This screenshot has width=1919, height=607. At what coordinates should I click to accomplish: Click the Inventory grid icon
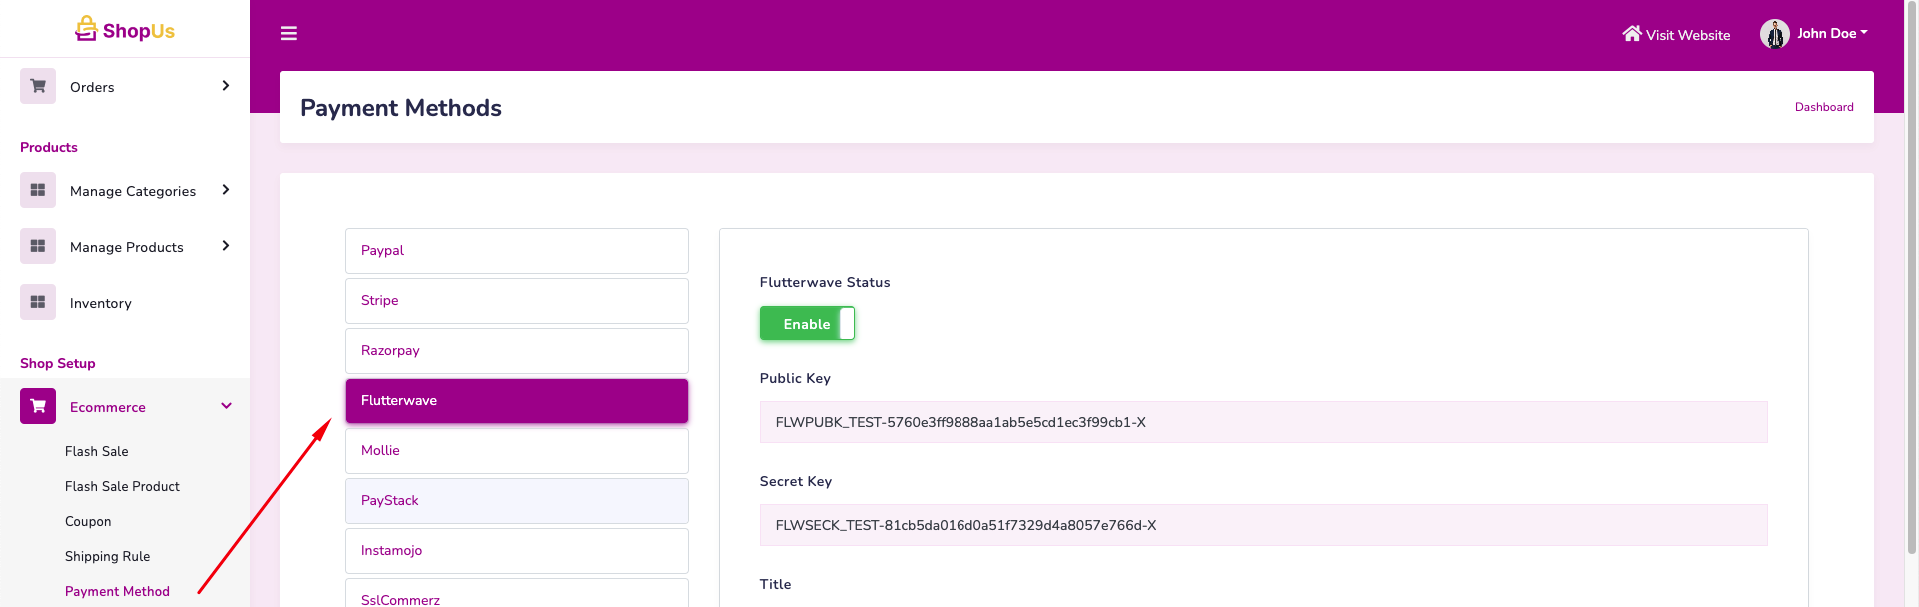(x=38, y=302)
